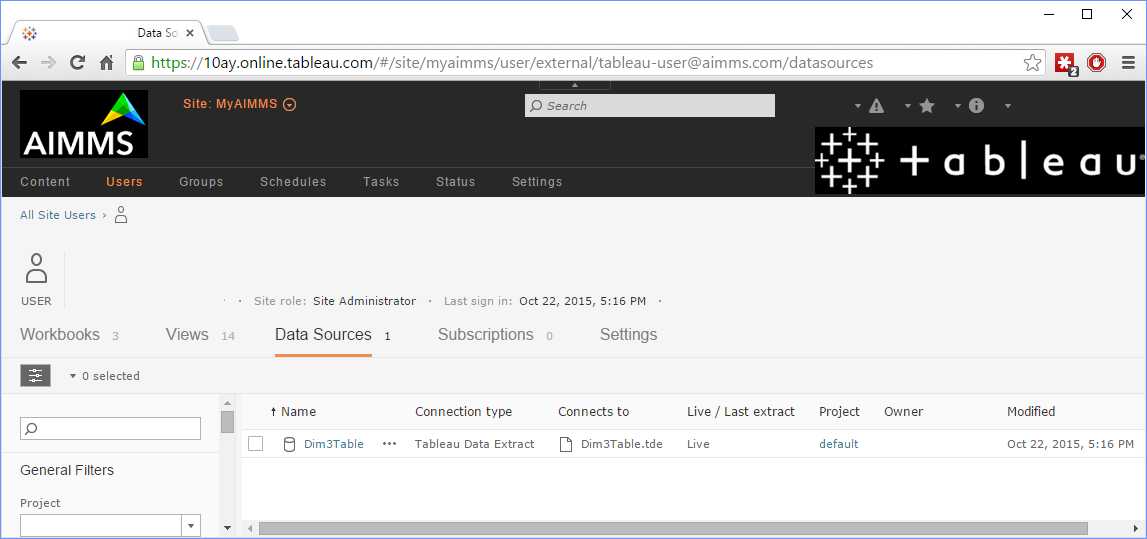
Task: Sort by Connection type column header
Action: [464, 412]
